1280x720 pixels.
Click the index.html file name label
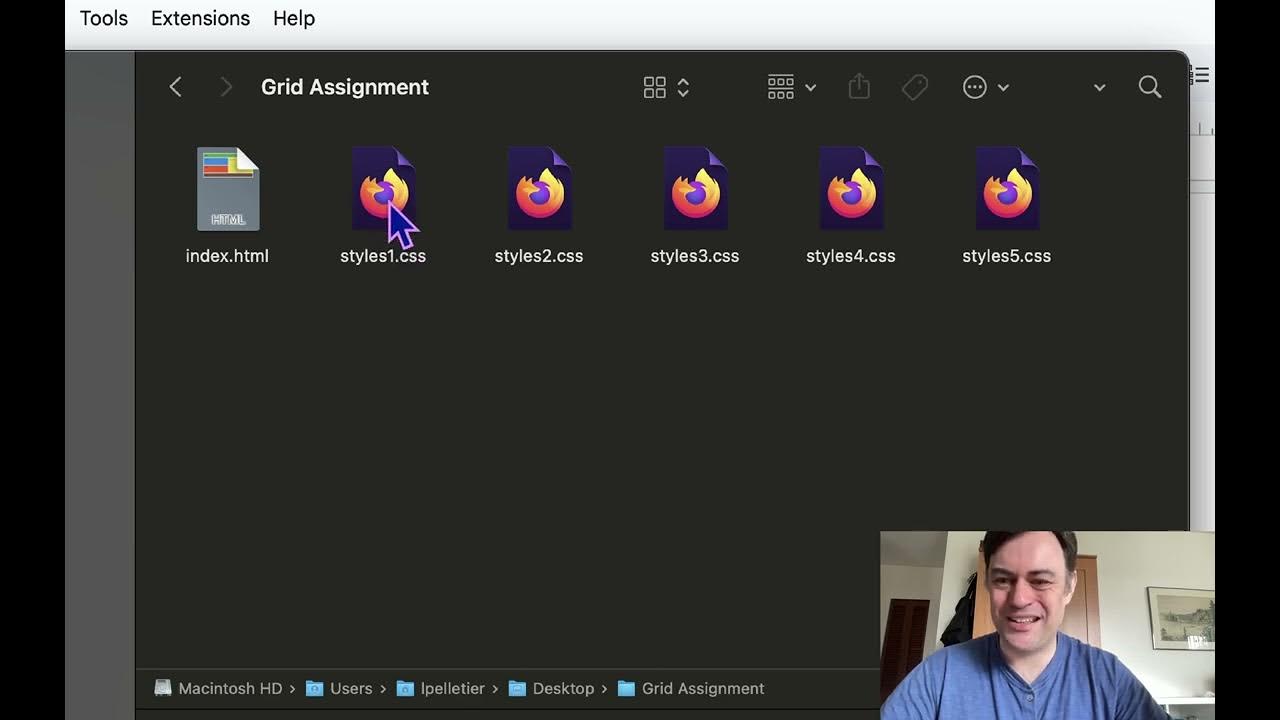click(x=227, y=256)
